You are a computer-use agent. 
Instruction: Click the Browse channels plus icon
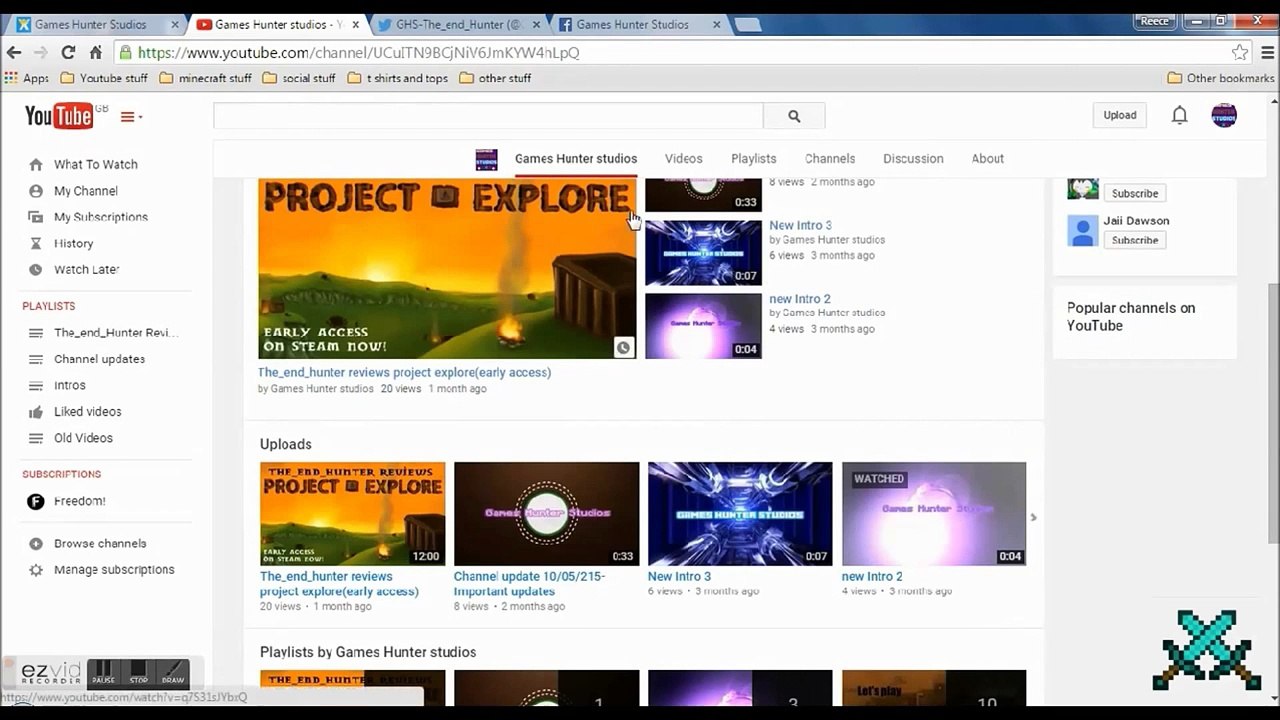pyautogui.click(x=36, y=544)
